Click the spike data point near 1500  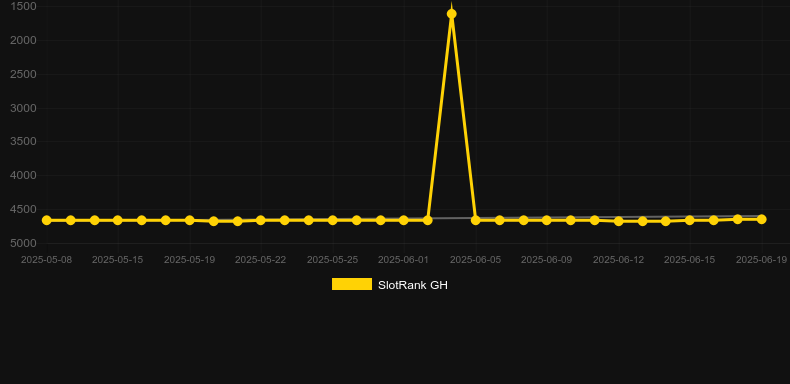451,14
